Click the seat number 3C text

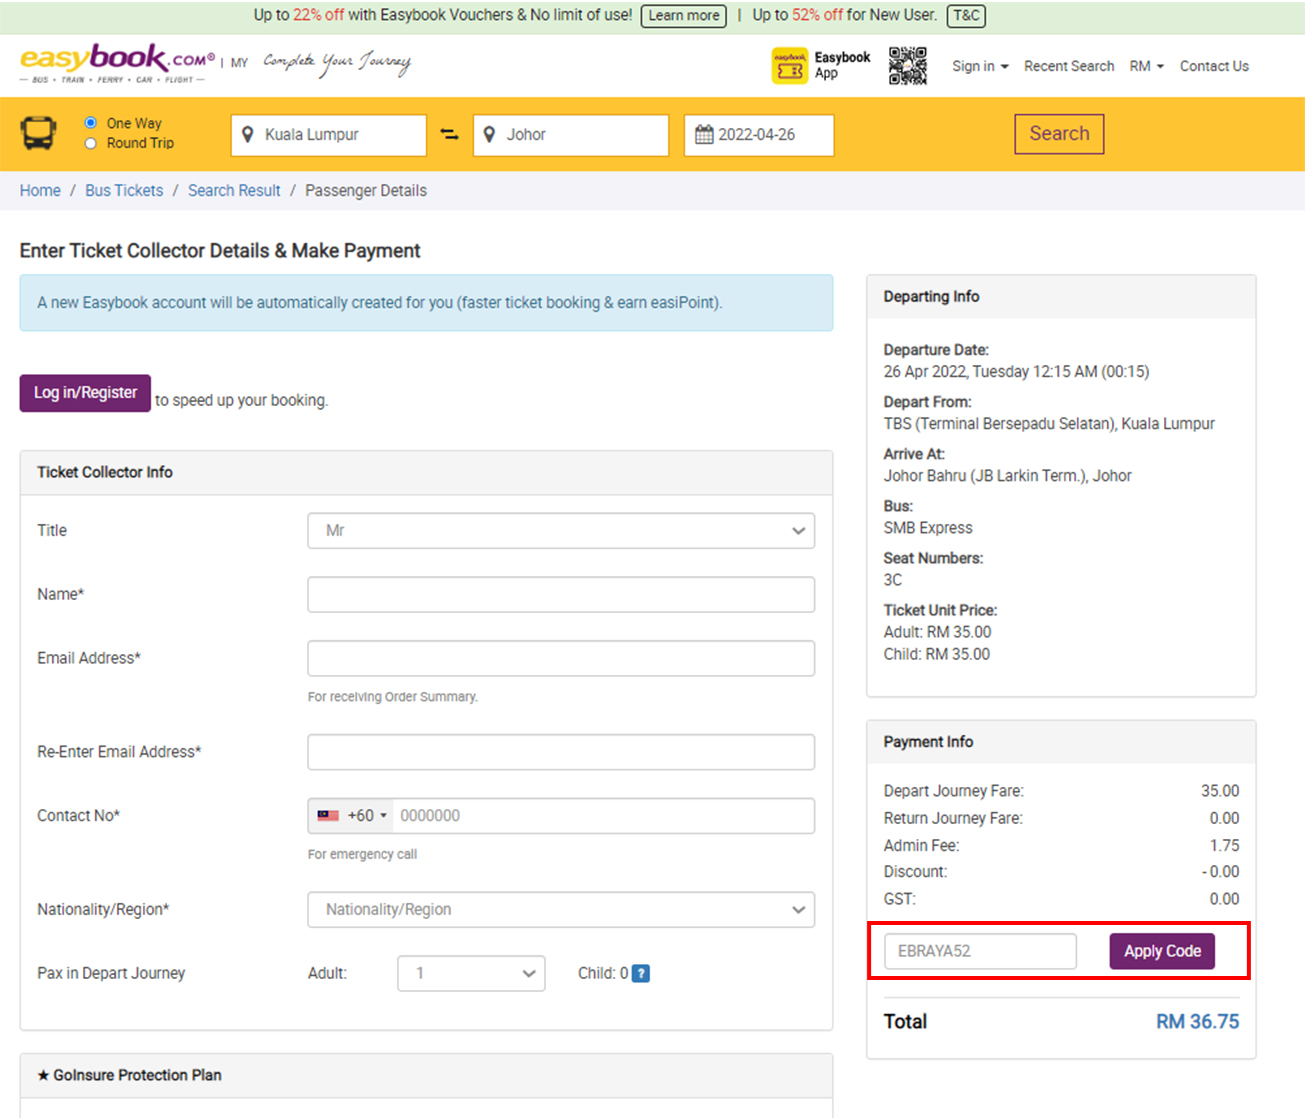coord(893,580)
